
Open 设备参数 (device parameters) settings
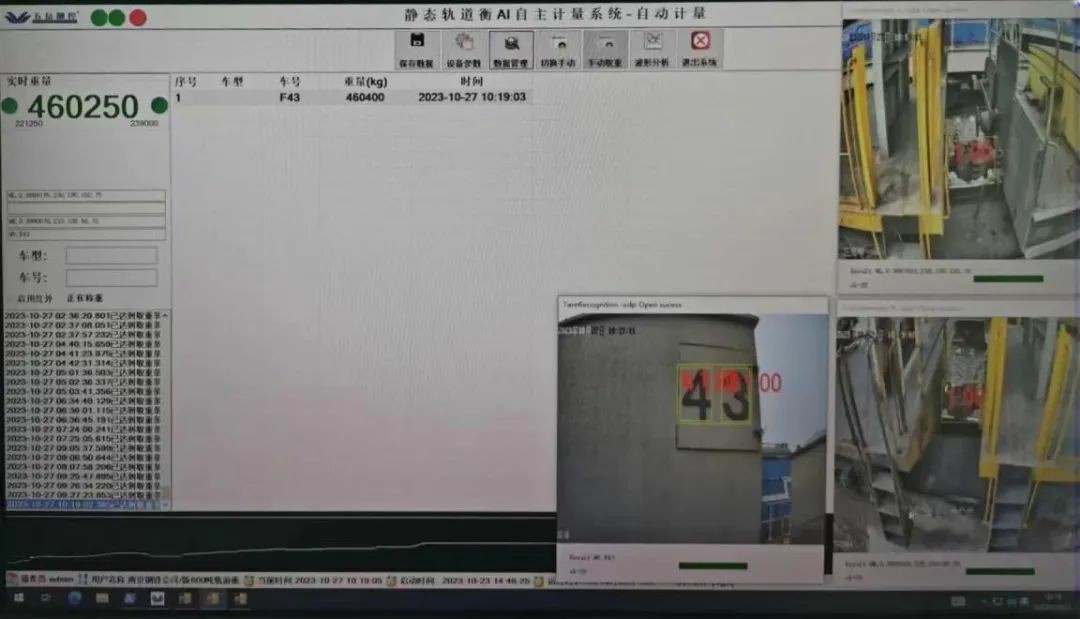point(463,48)
